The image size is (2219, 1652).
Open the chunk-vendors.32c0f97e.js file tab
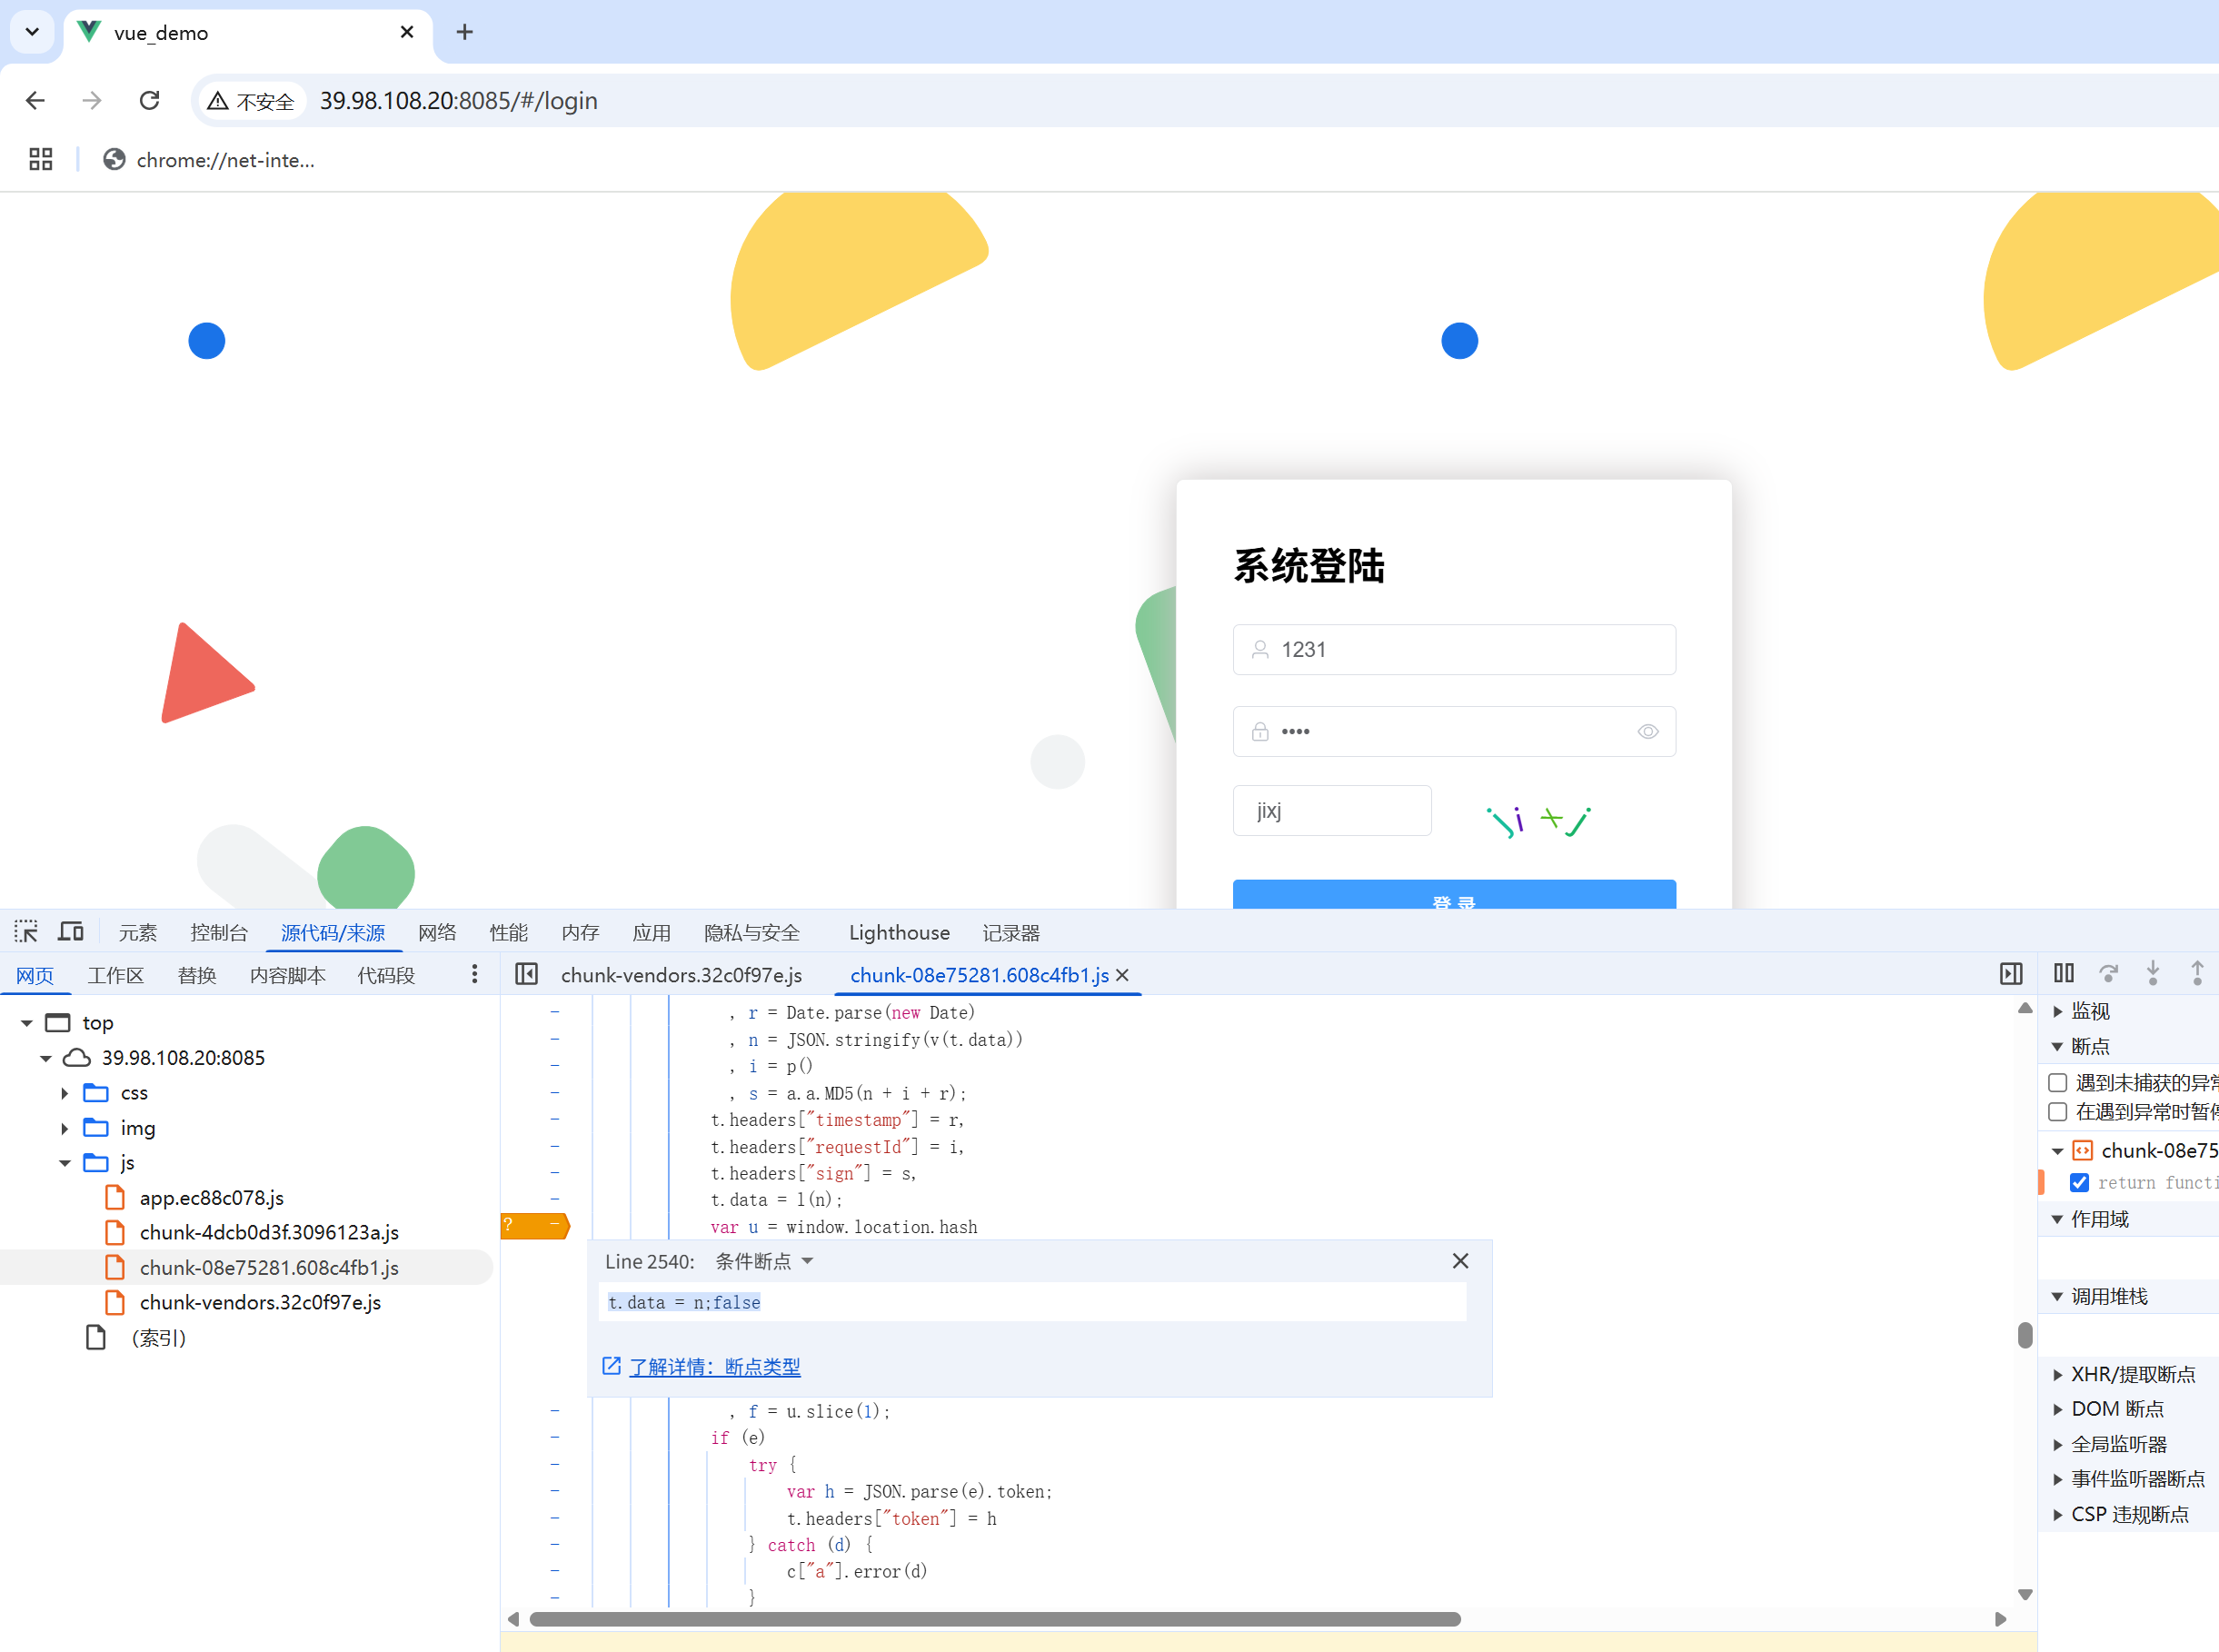tap(681, 975)
